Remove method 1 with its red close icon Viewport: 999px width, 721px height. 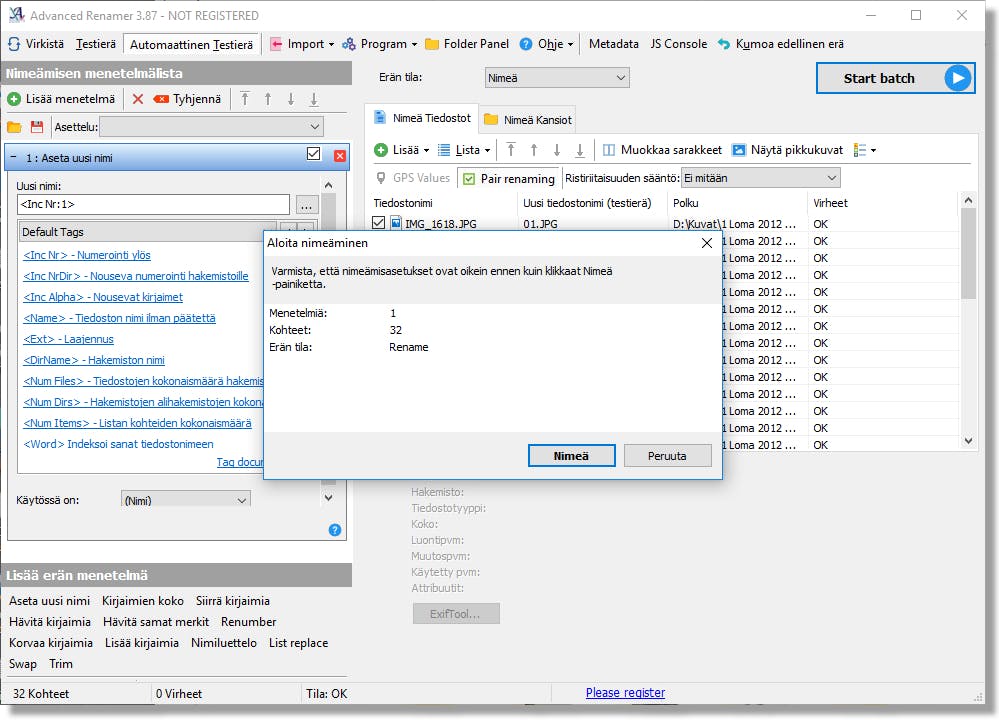(340, 155)
